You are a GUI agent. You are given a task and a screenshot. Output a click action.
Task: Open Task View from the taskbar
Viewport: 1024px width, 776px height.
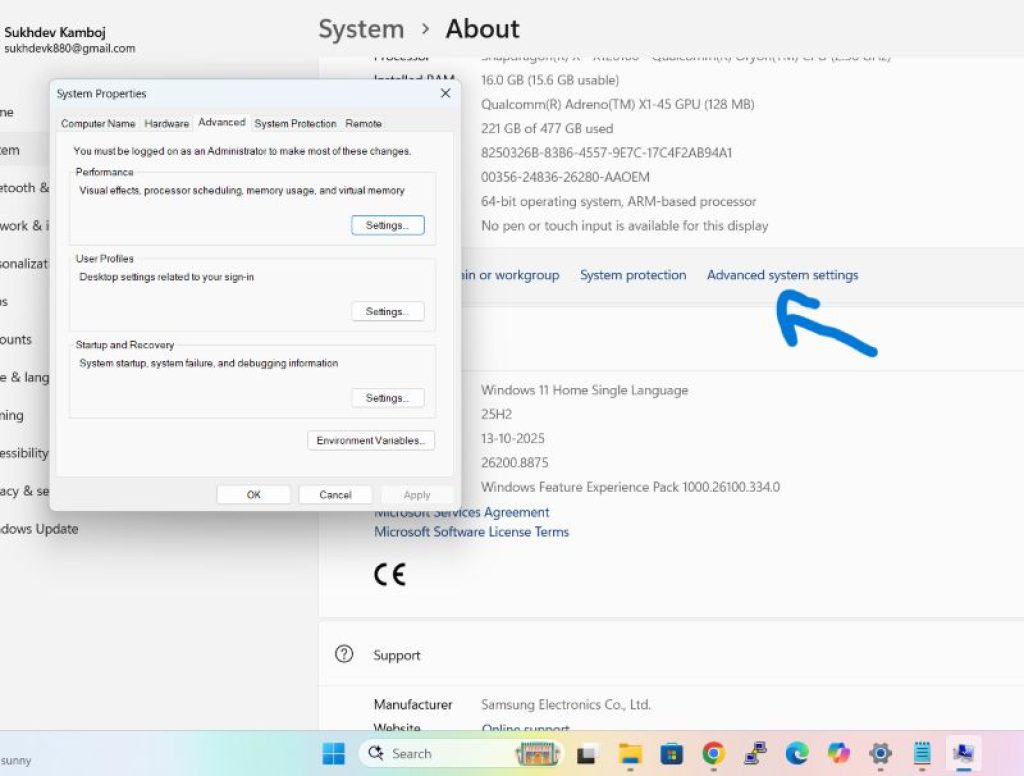coord(586,754)
